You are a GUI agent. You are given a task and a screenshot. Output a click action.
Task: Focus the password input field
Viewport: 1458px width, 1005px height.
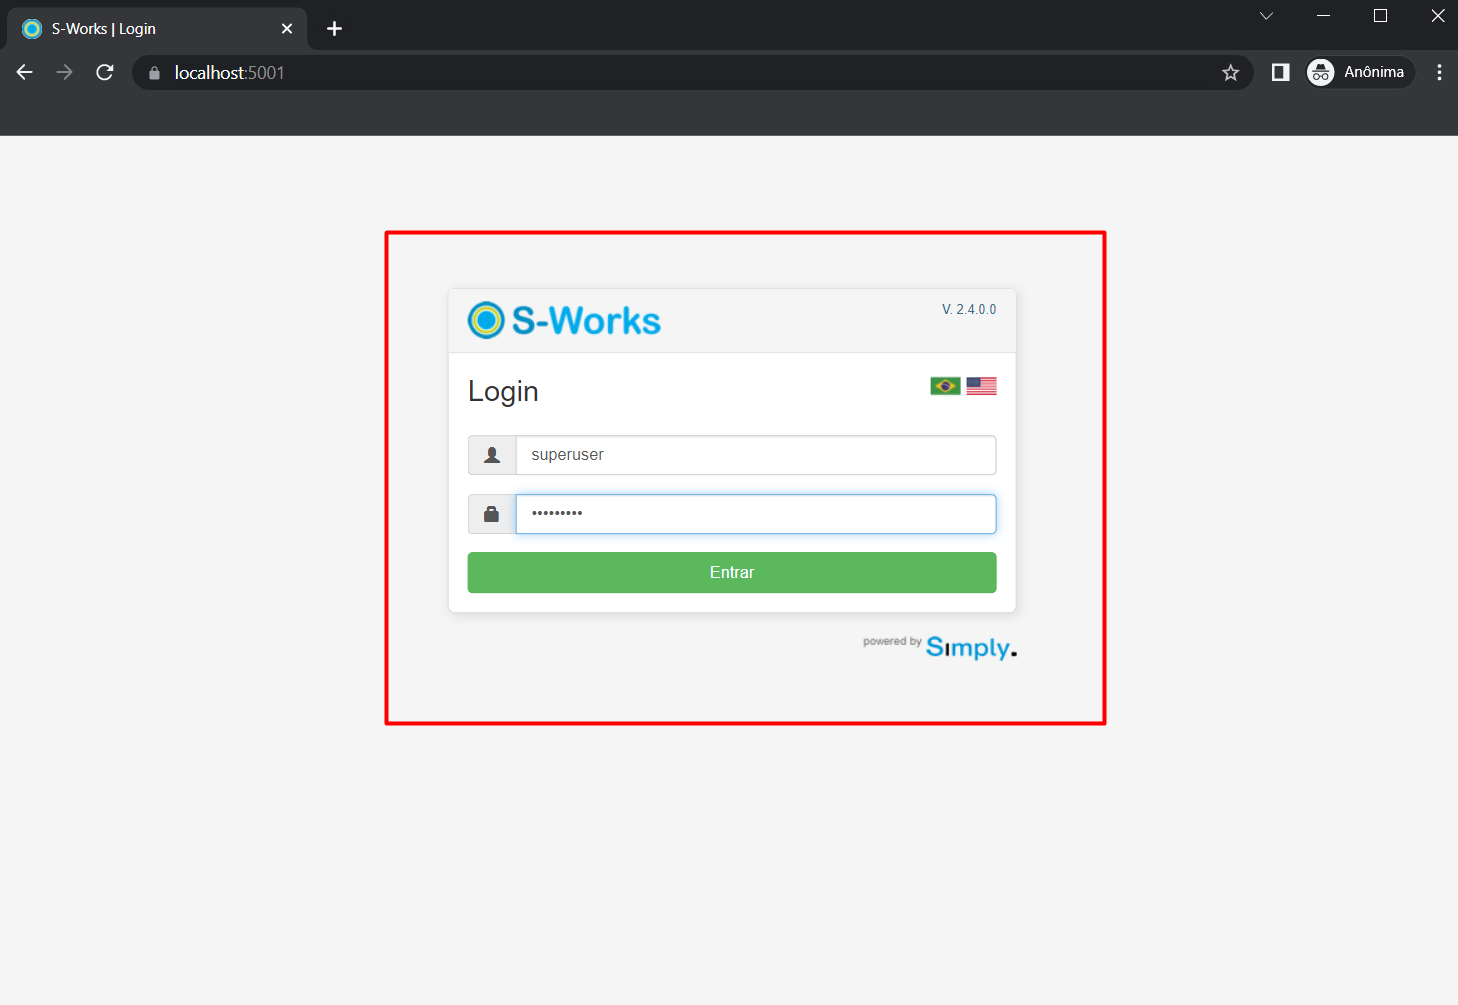point(756,514)
